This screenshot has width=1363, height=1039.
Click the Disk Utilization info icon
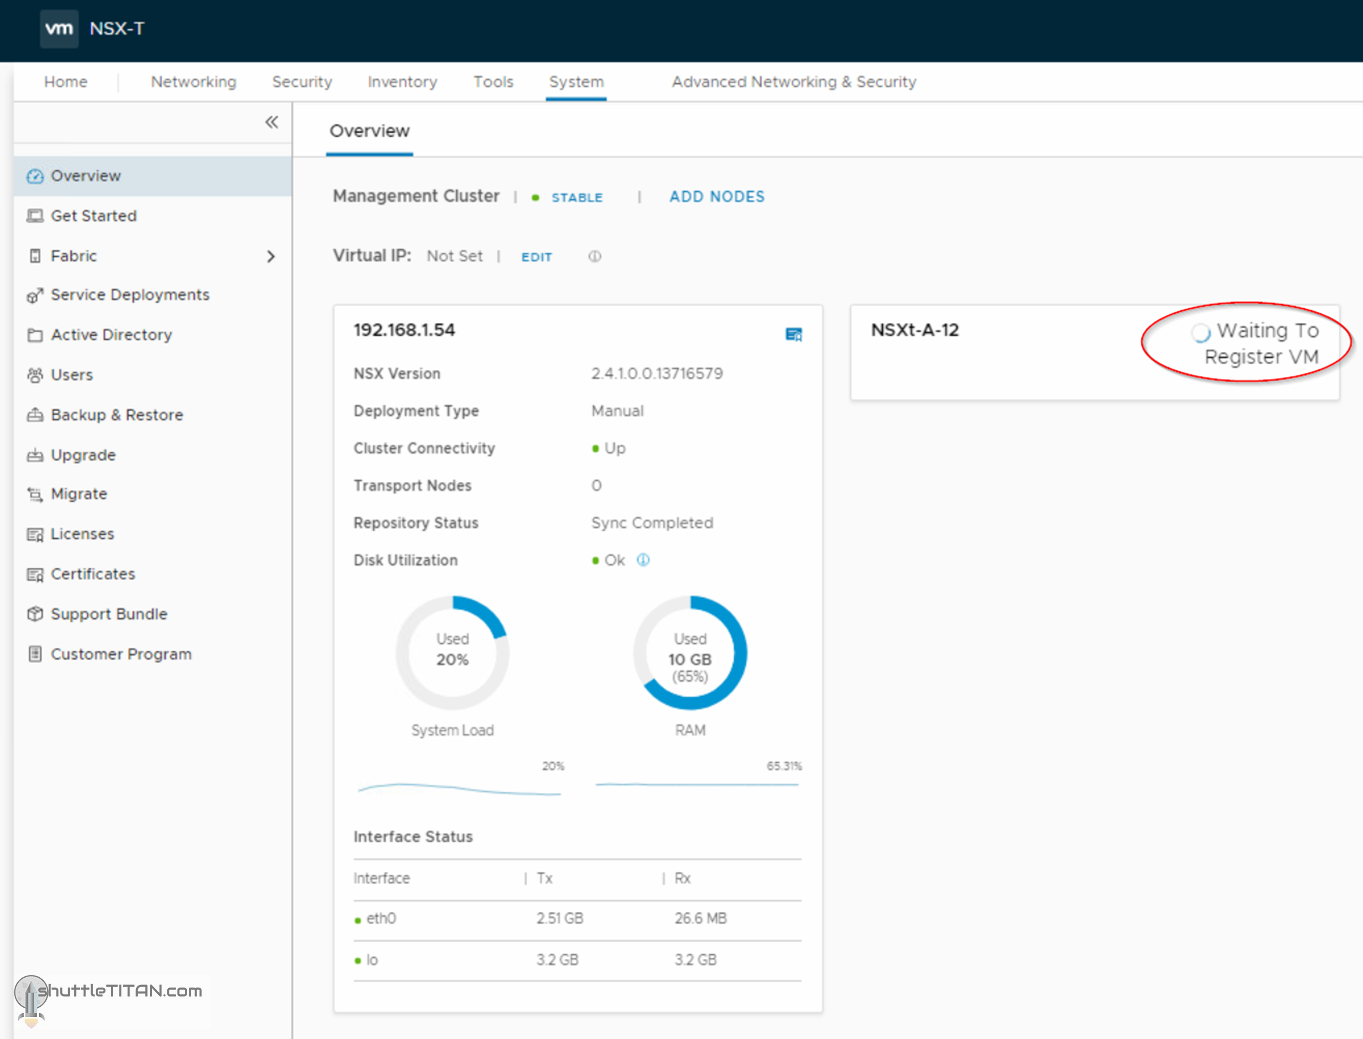coord(643,560)
